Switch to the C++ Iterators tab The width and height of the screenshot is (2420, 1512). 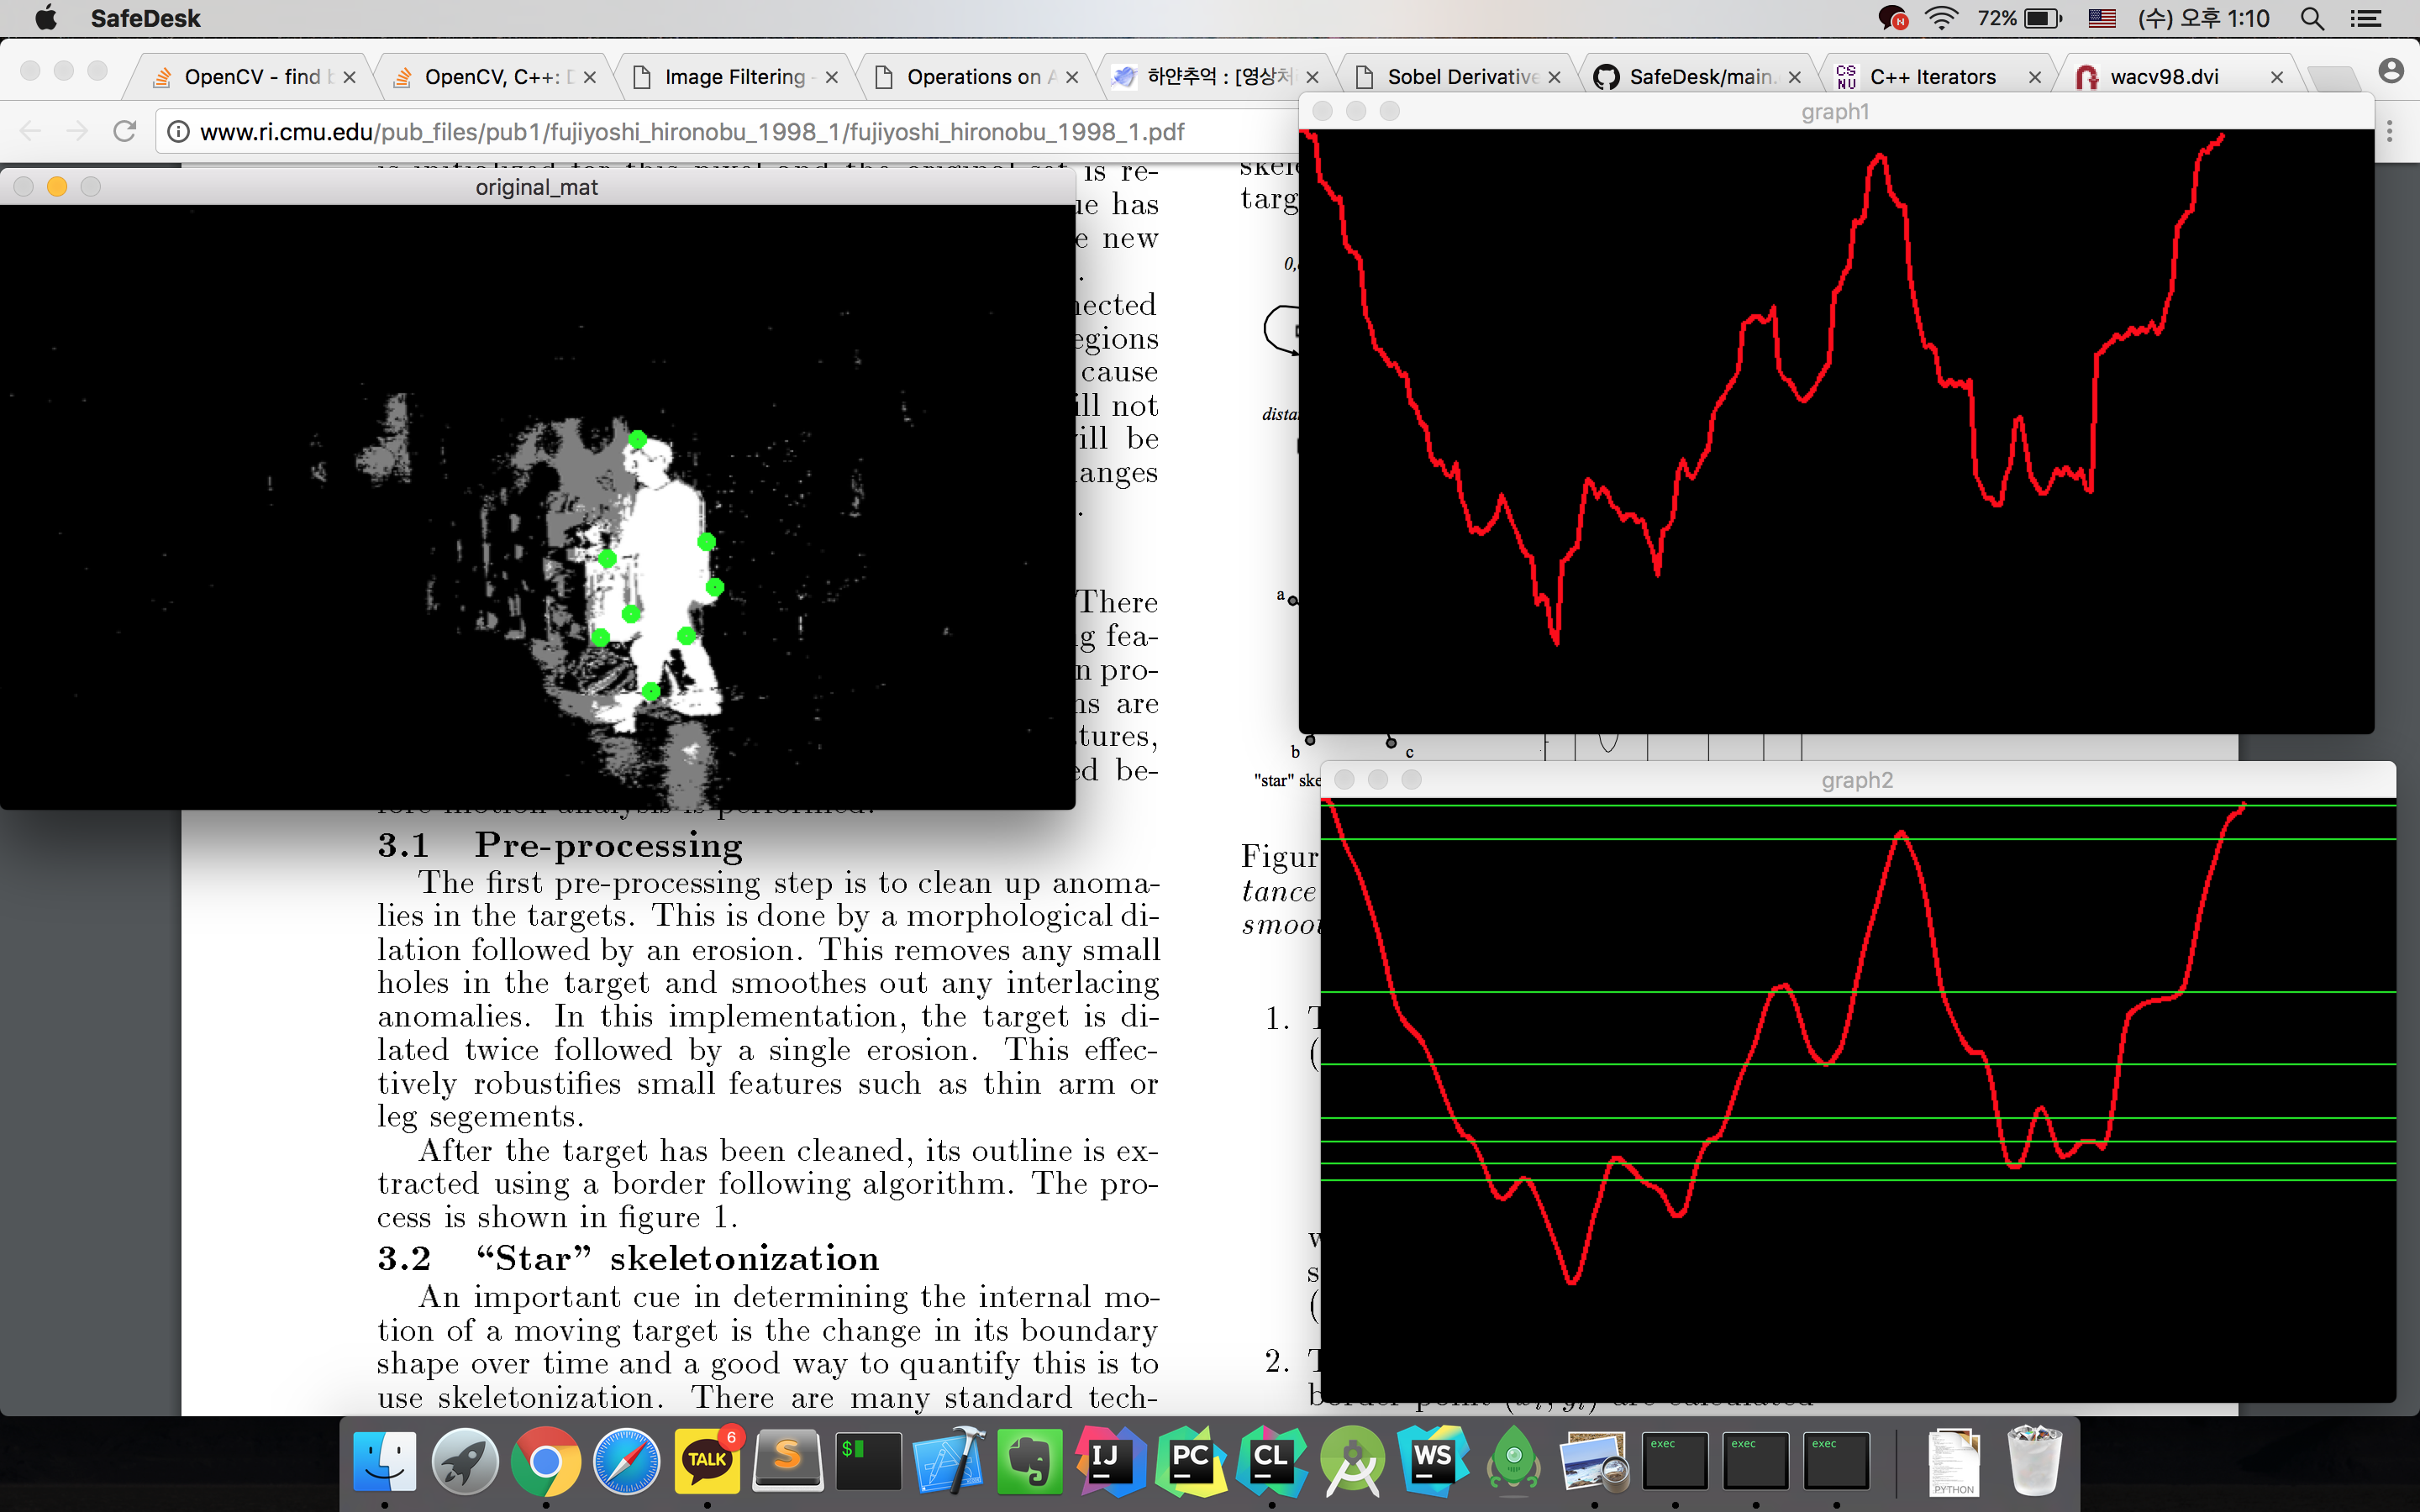pos(1931,77)
